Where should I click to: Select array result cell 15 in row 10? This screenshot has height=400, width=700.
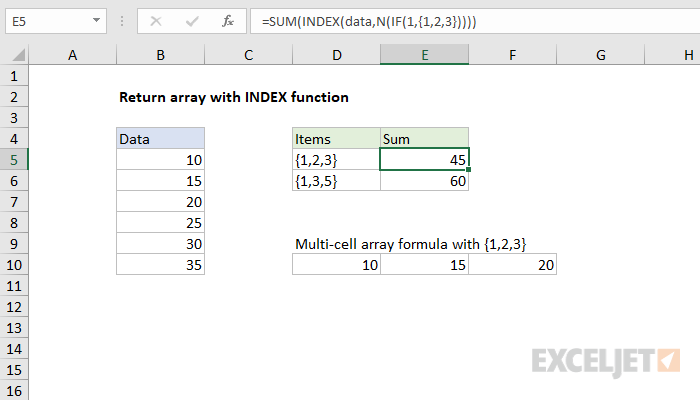click(424, 265)
